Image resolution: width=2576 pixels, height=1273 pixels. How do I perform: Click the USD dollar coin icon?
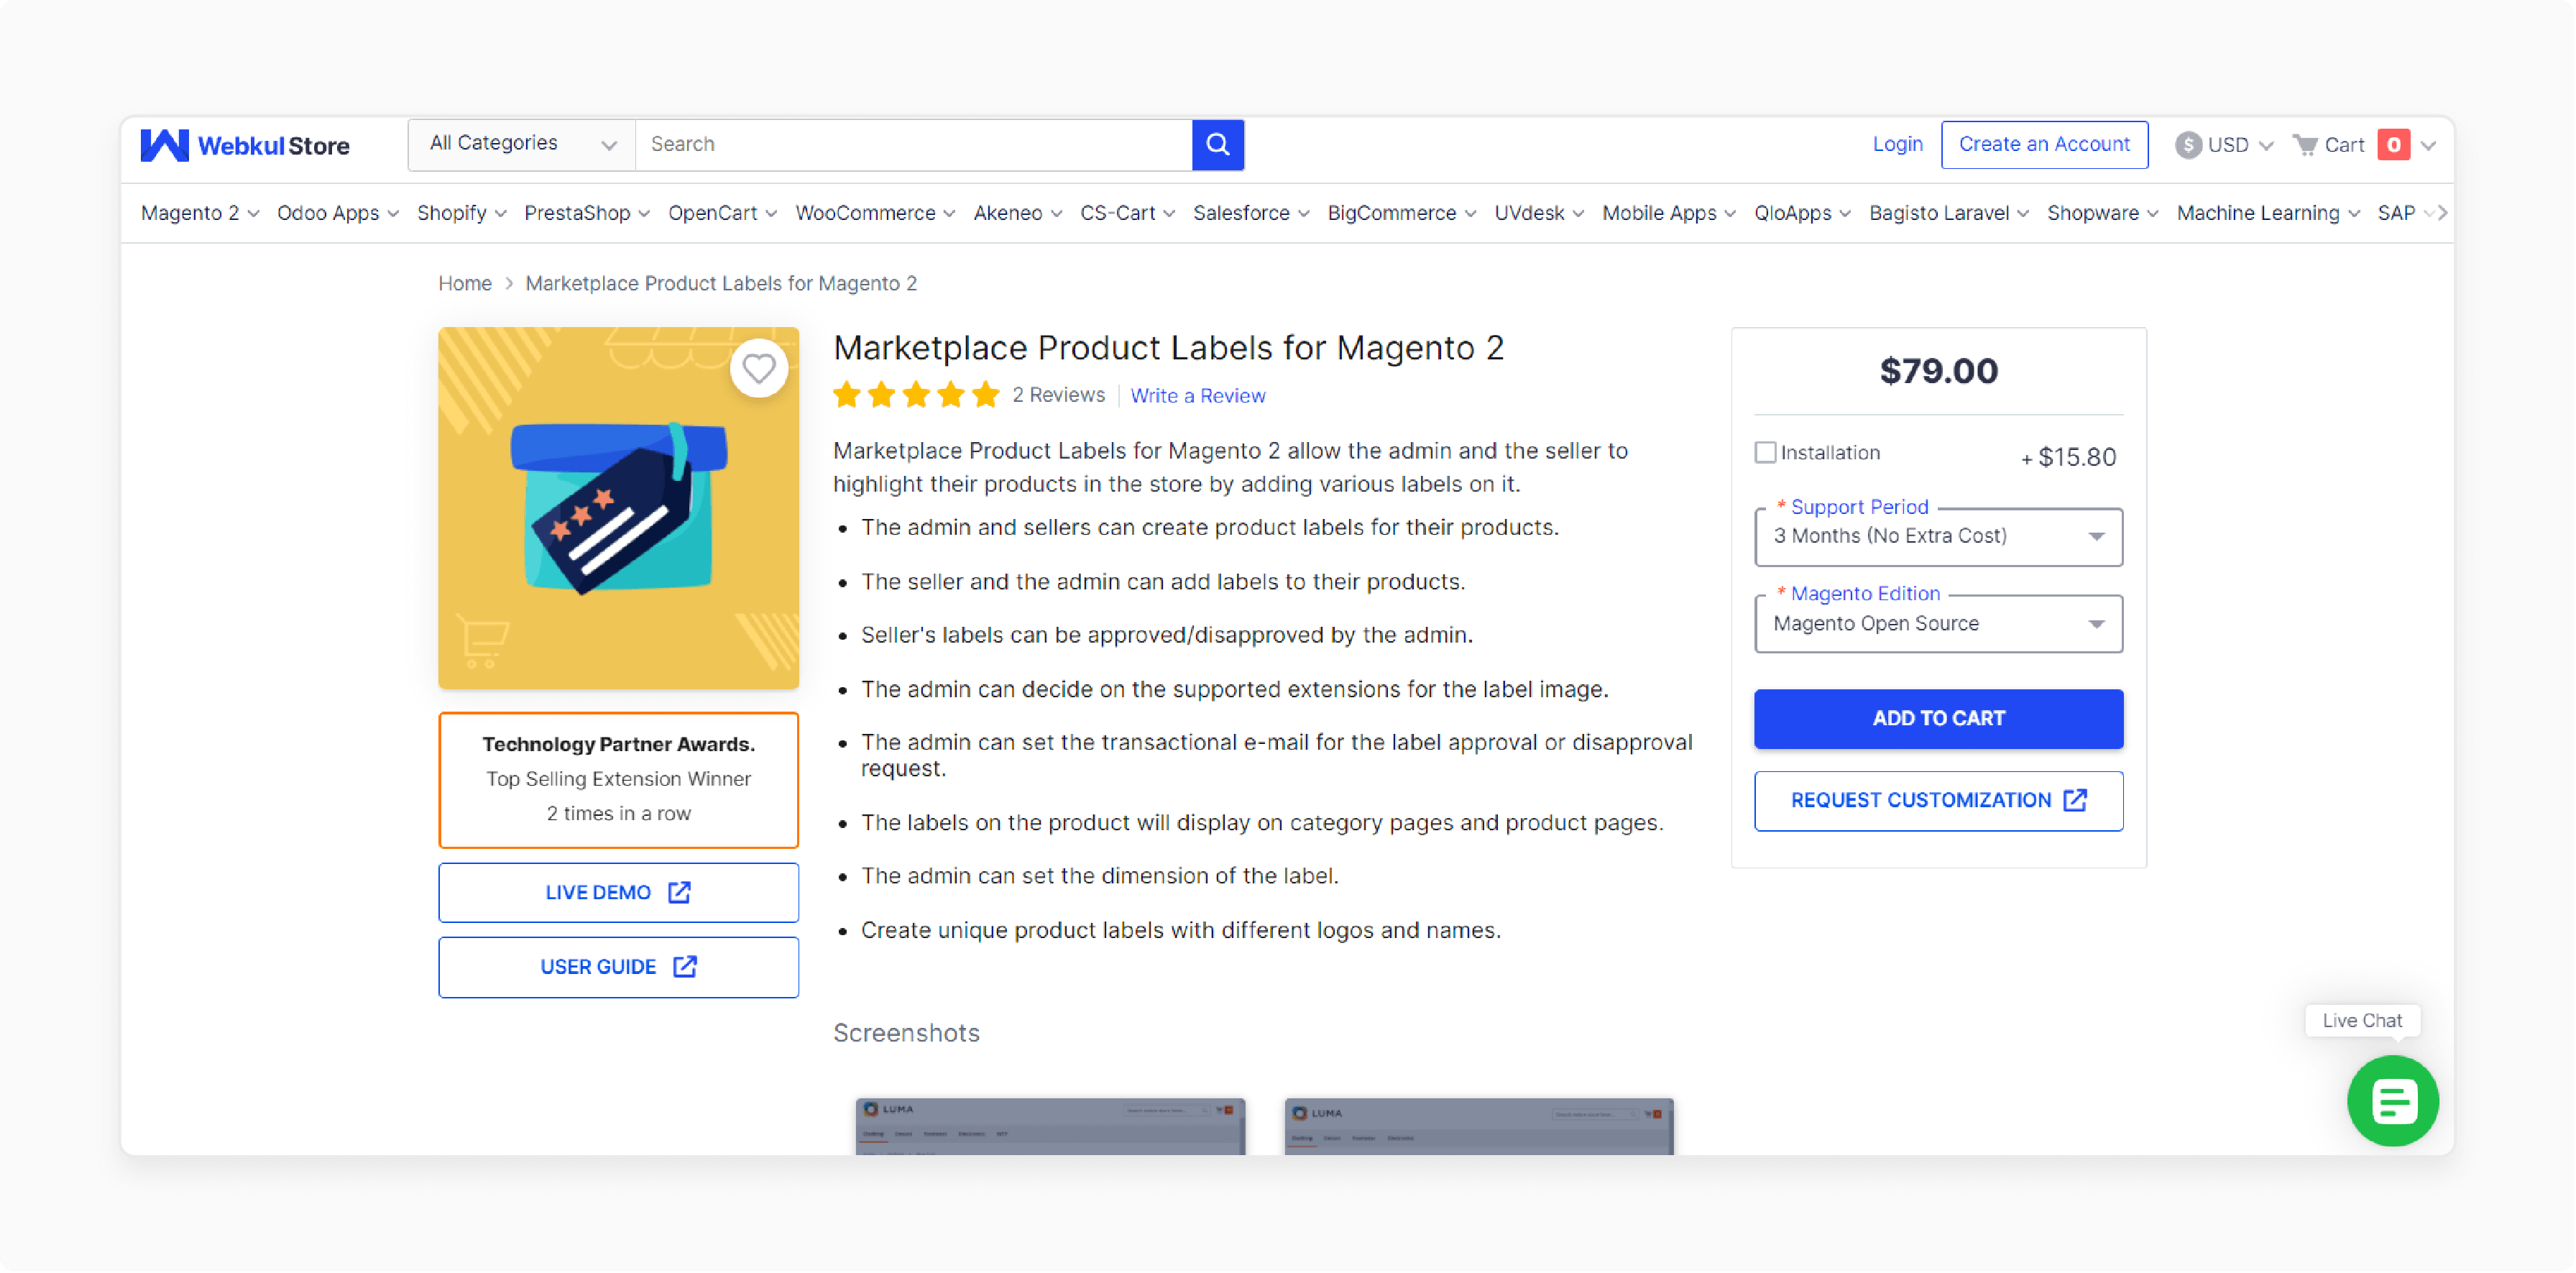[x=2188, y=145]
